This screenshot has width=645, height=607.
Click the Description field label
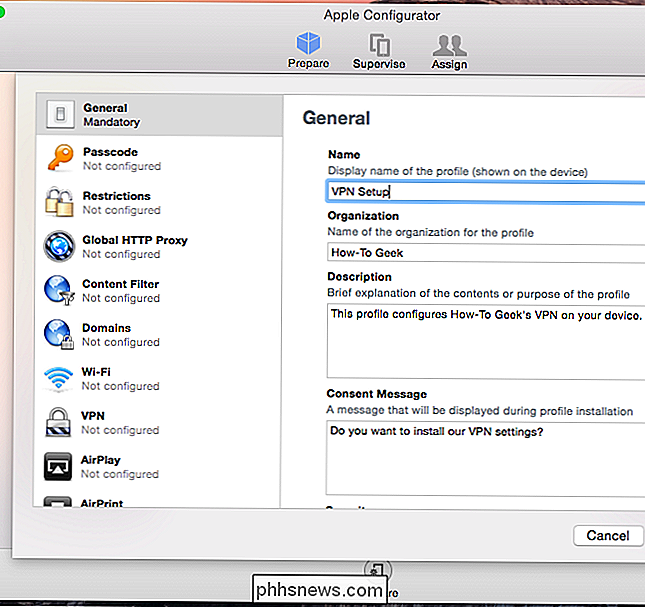pyautogui.click(x=360, y=277)
